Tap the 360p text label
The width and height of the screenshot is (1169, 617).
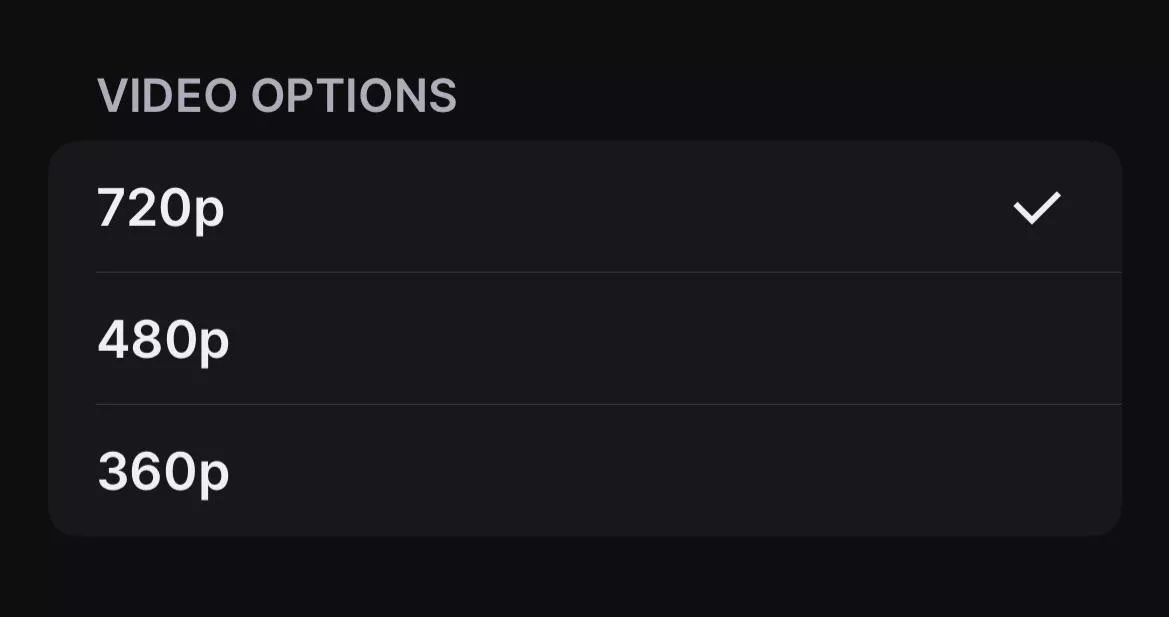(x=163, y=472)
